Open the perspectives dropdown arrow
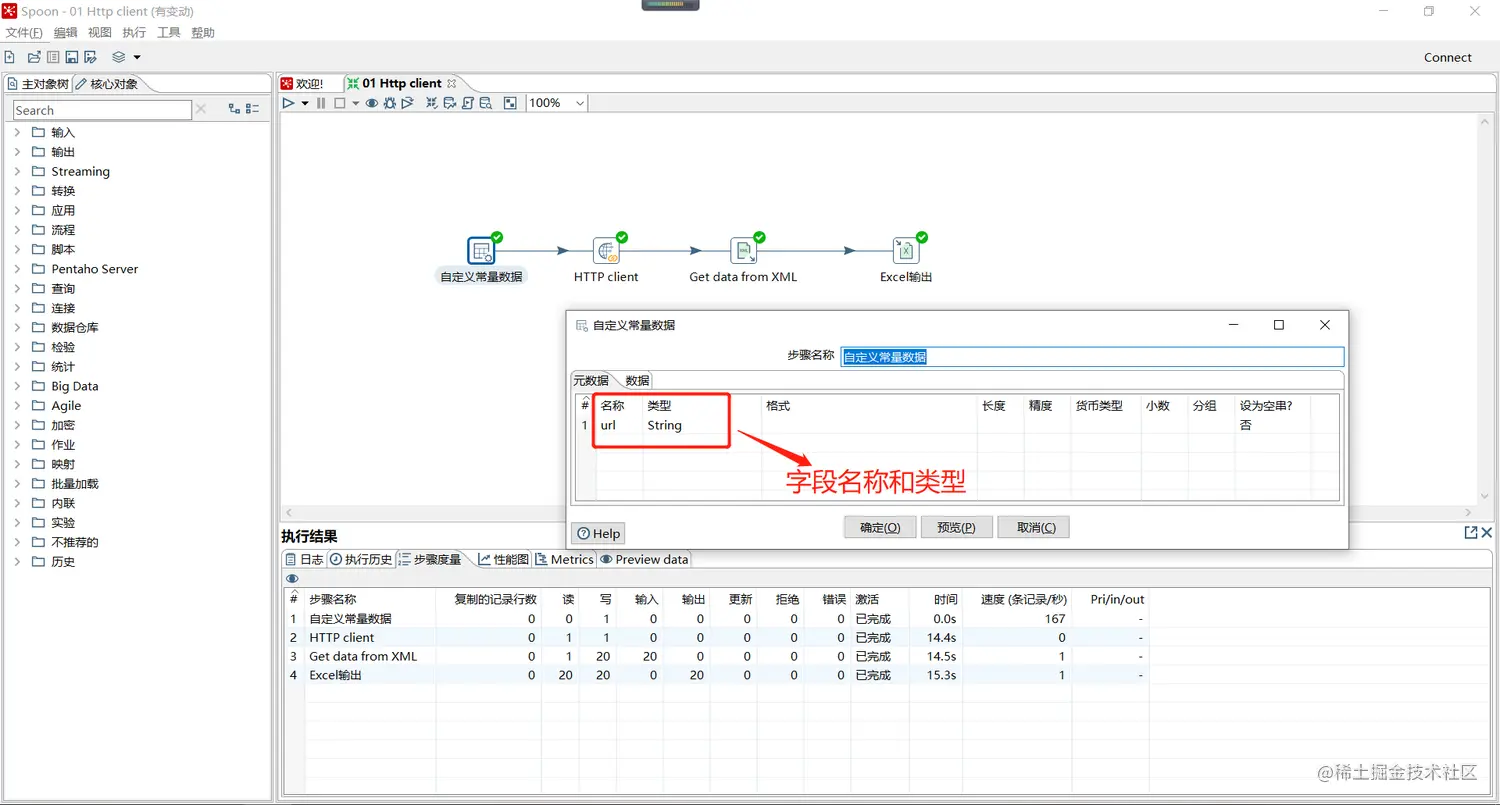 [137, 58]
